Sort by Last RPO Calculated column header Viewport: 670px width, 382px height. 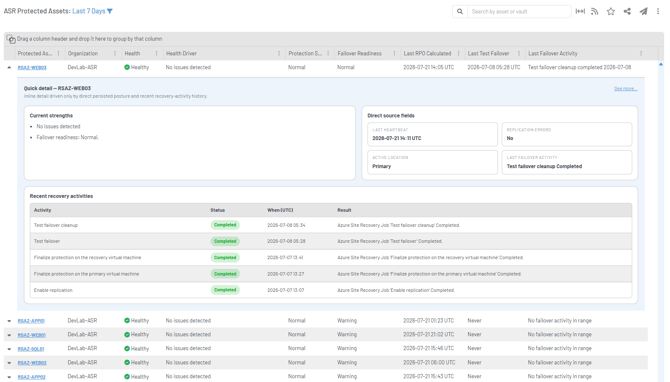pos(427,53)
